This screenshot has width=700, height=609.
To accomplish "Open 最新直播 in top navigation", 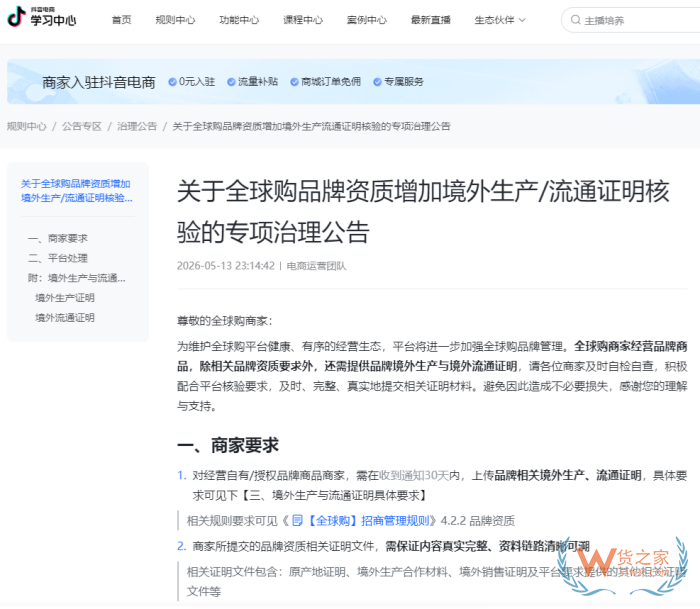I will 430,20.
